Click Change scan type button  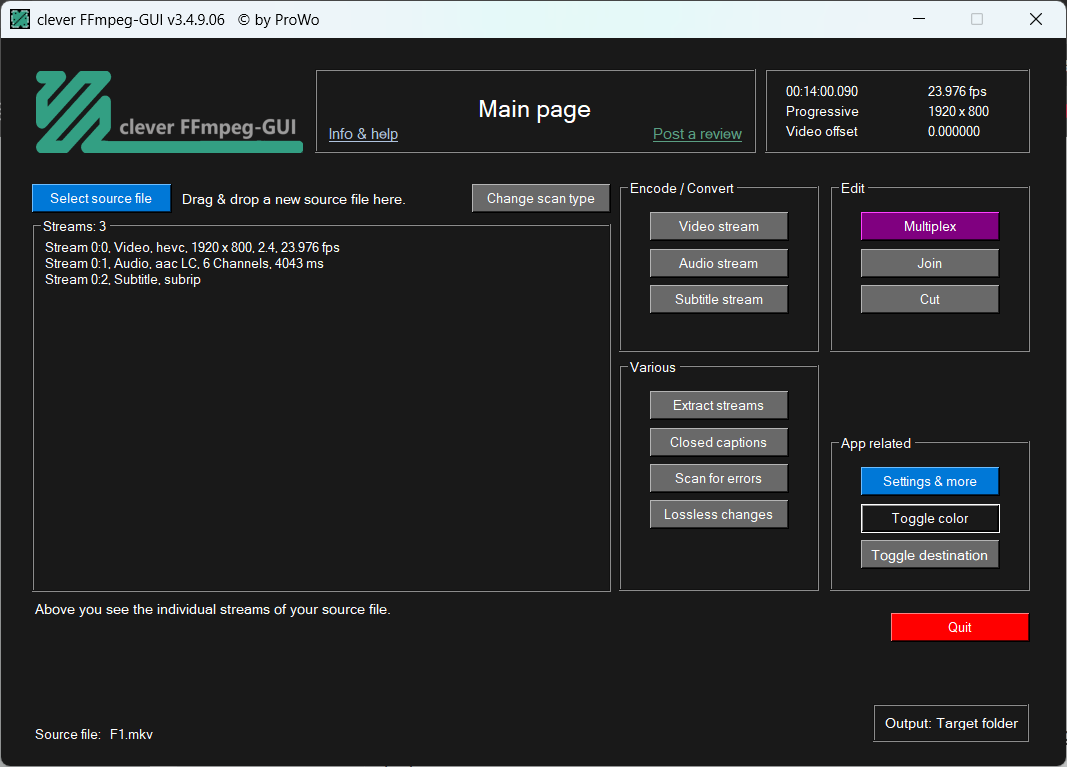540,198
